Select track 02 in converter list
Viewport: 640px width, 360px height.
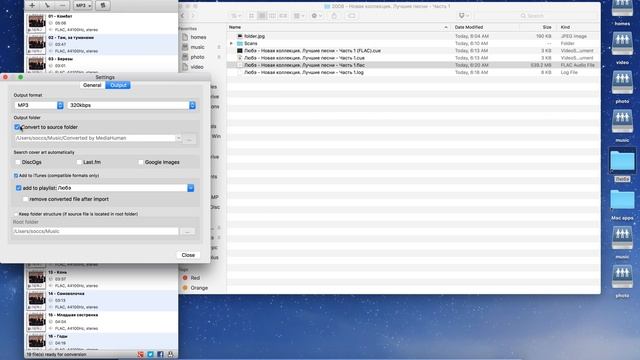coord(102,44)
